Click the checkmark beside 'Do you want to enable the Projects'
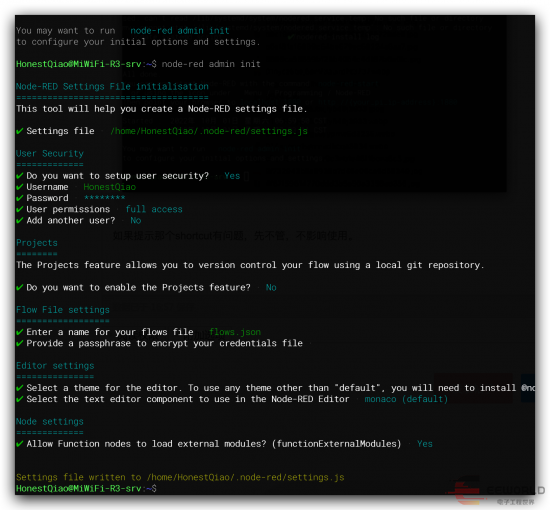 pyautogui.click(x=20, y=288)
